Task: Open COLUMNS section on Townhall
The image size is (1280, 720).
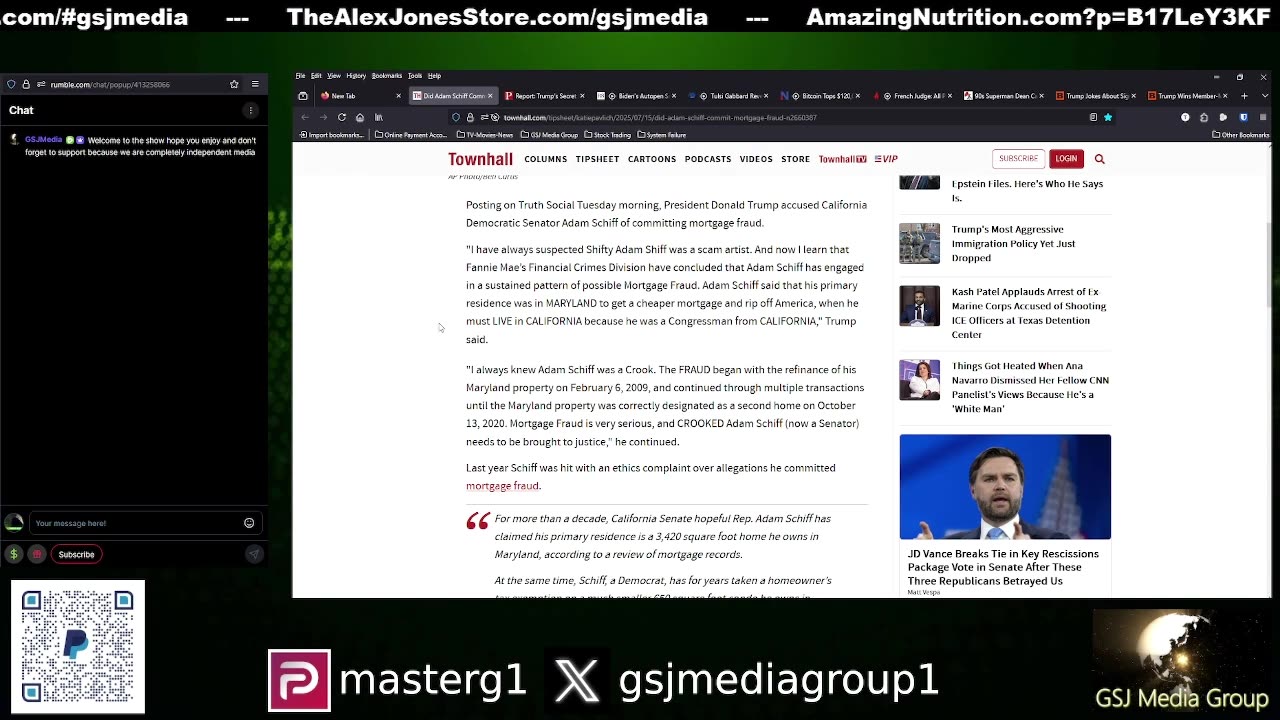Action: 545,159
